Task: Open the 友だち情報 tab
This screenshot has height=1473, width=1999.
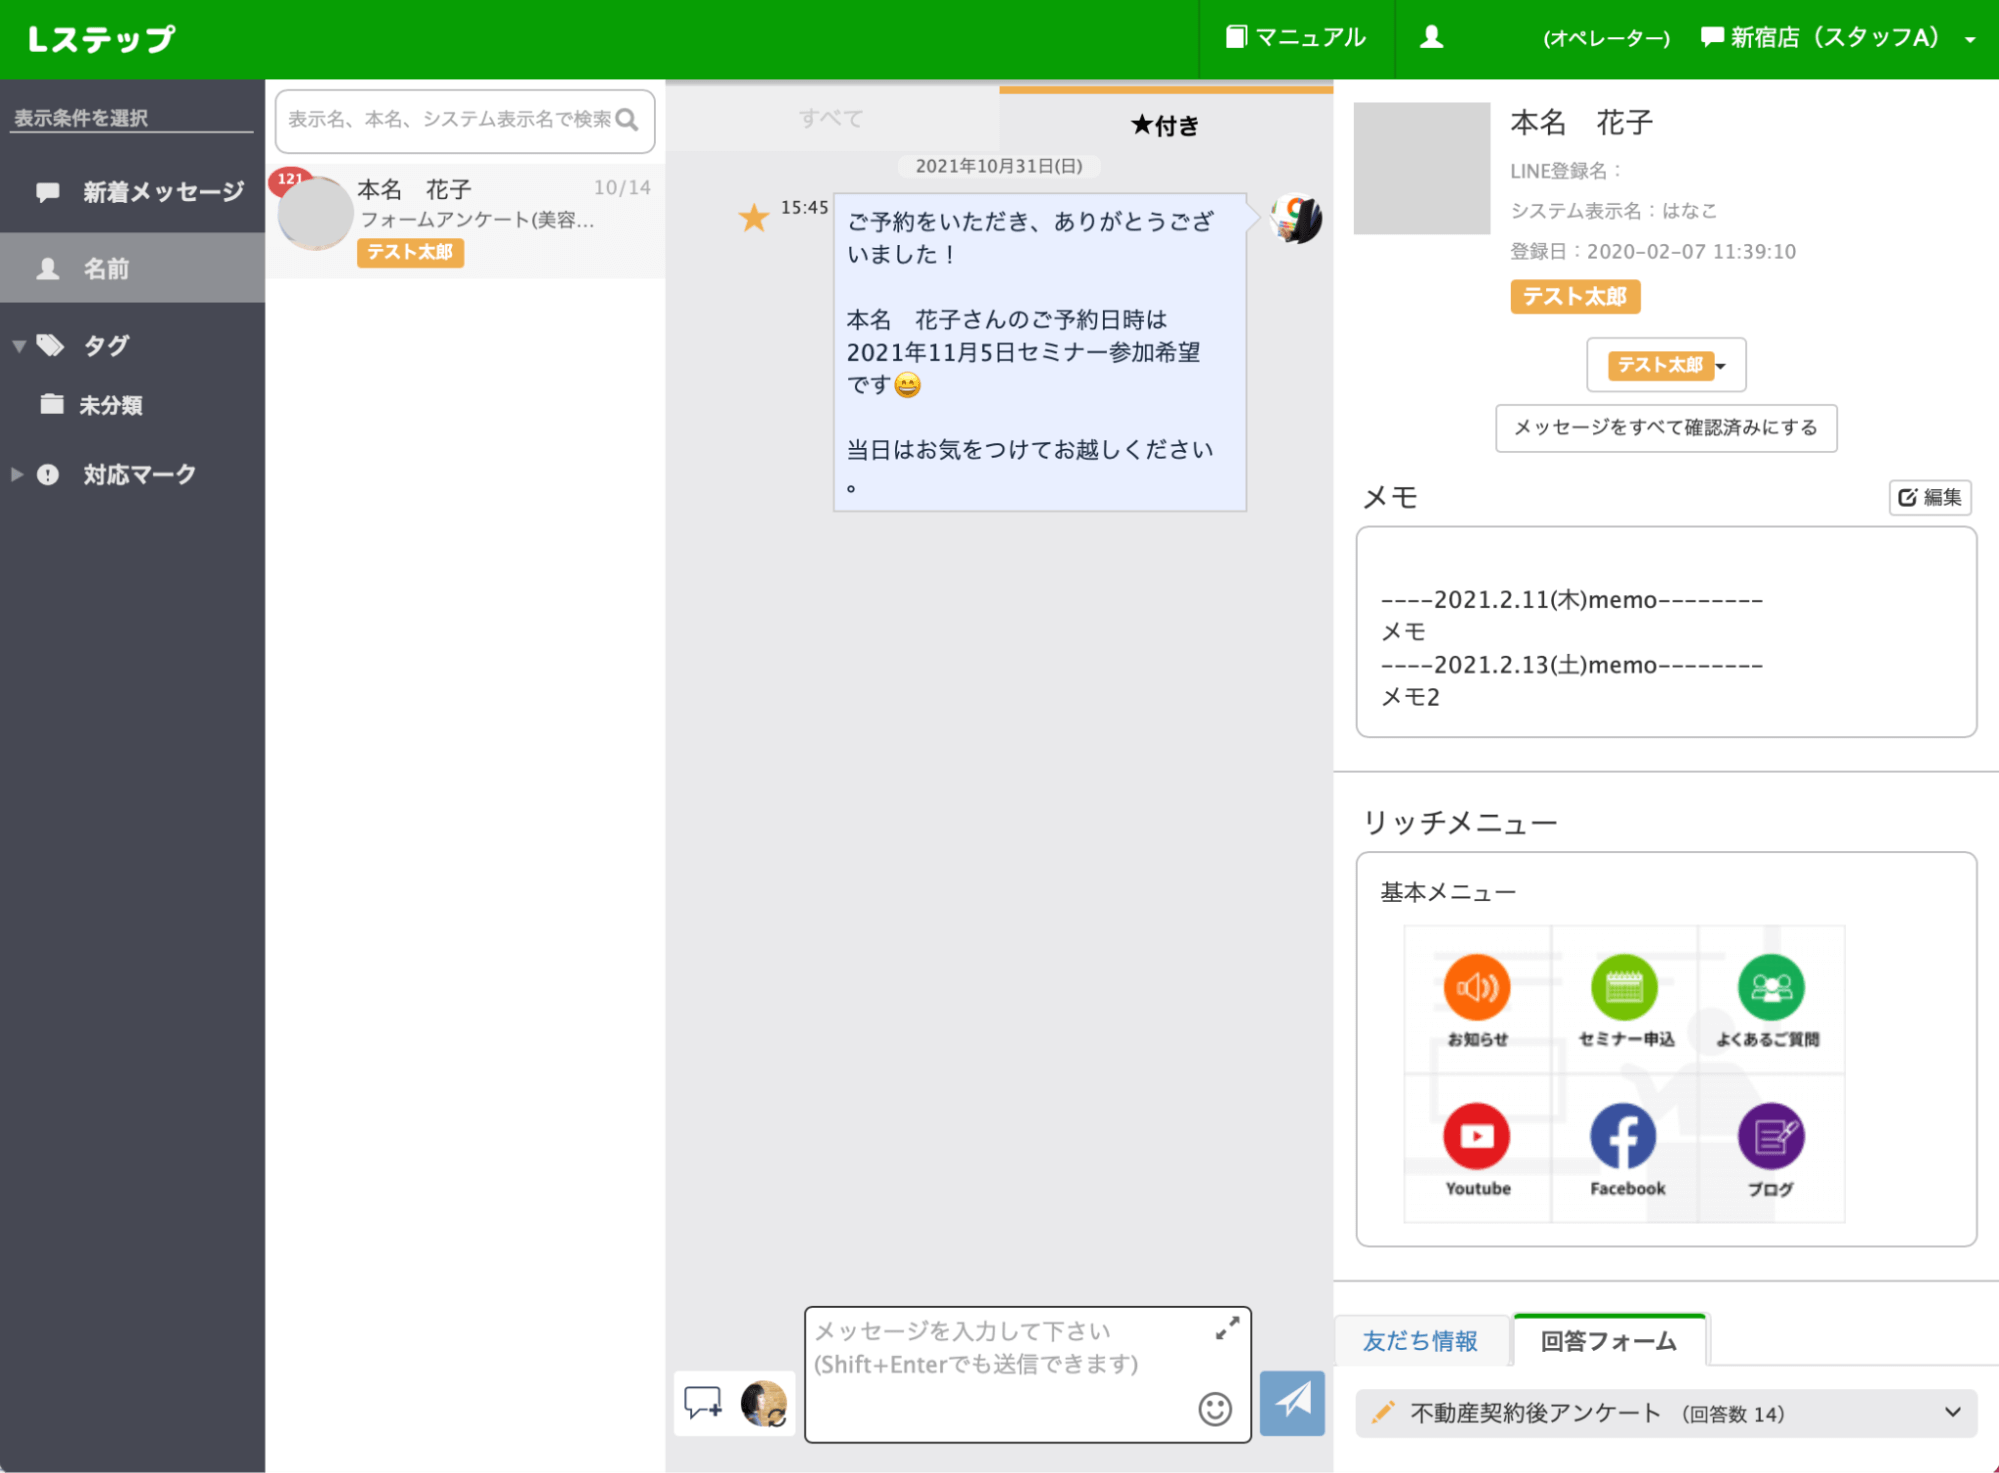Action: pyautogui.click(x=1420, y=1341)
